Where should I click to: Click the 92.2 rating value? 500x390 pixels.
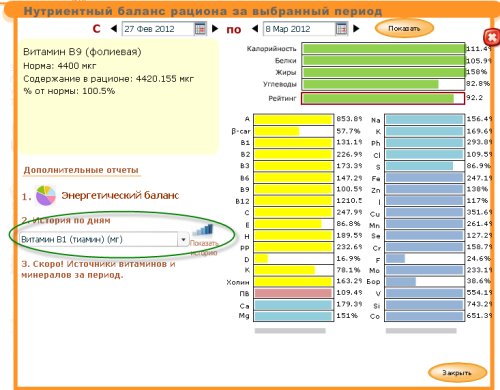tap(474, 98)
